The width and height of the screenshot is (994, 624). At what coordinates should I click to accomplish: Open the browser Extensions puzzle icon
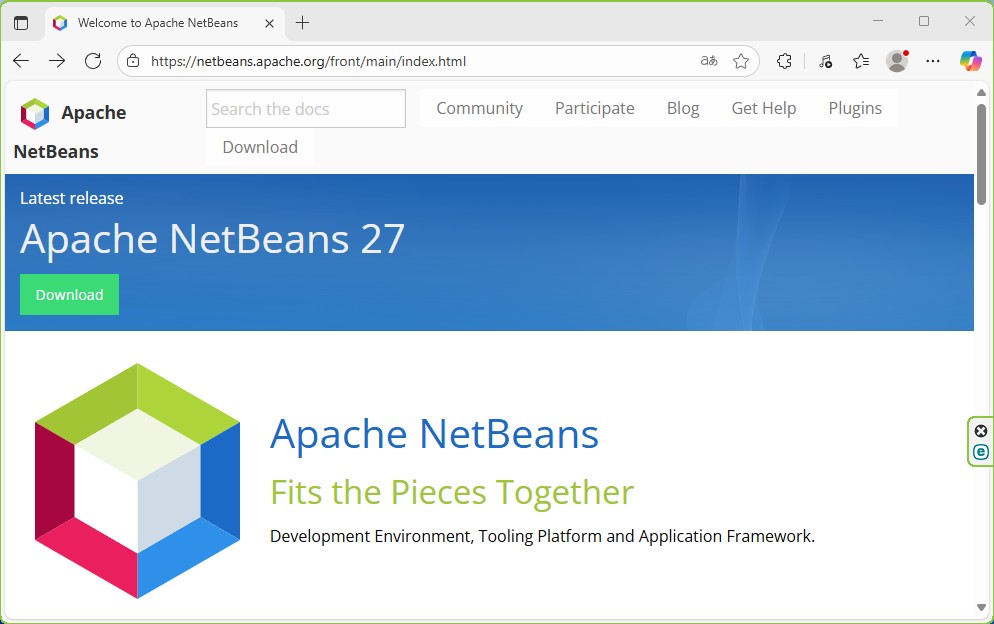pyautogui.click(x=784, y=61)
